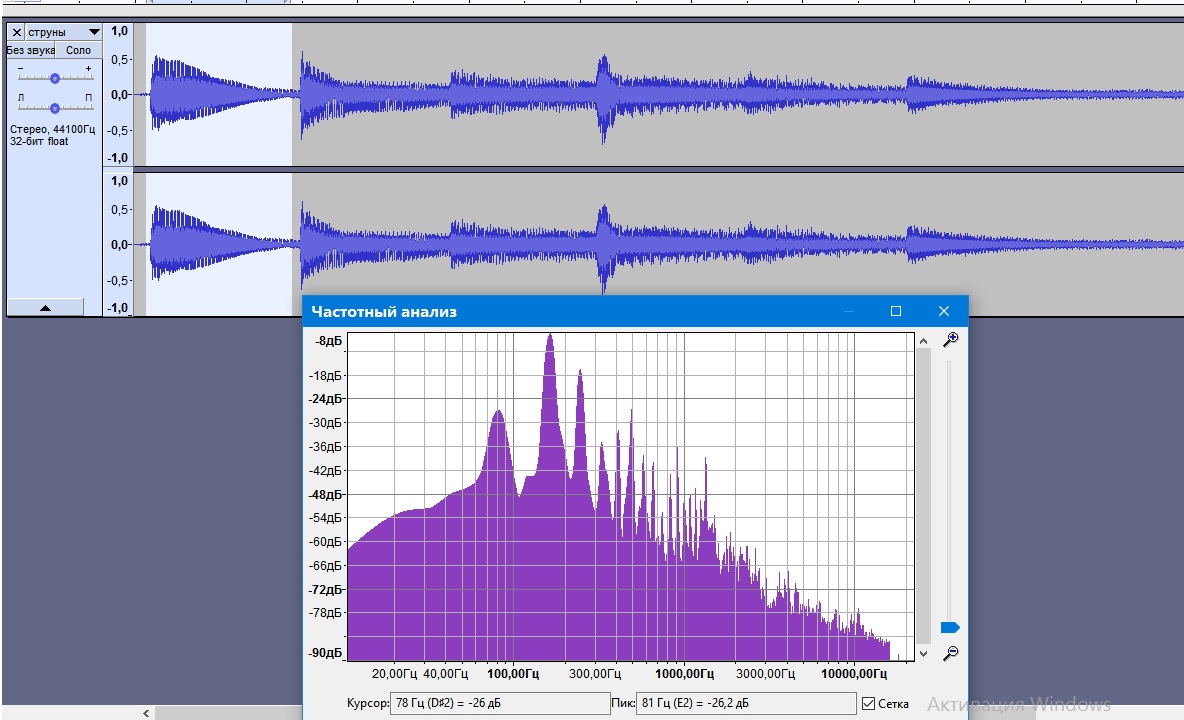Click the horizontal scrollbar left arrow
This screenshot has width=1184, height=720.
click(x=146, y=712)
